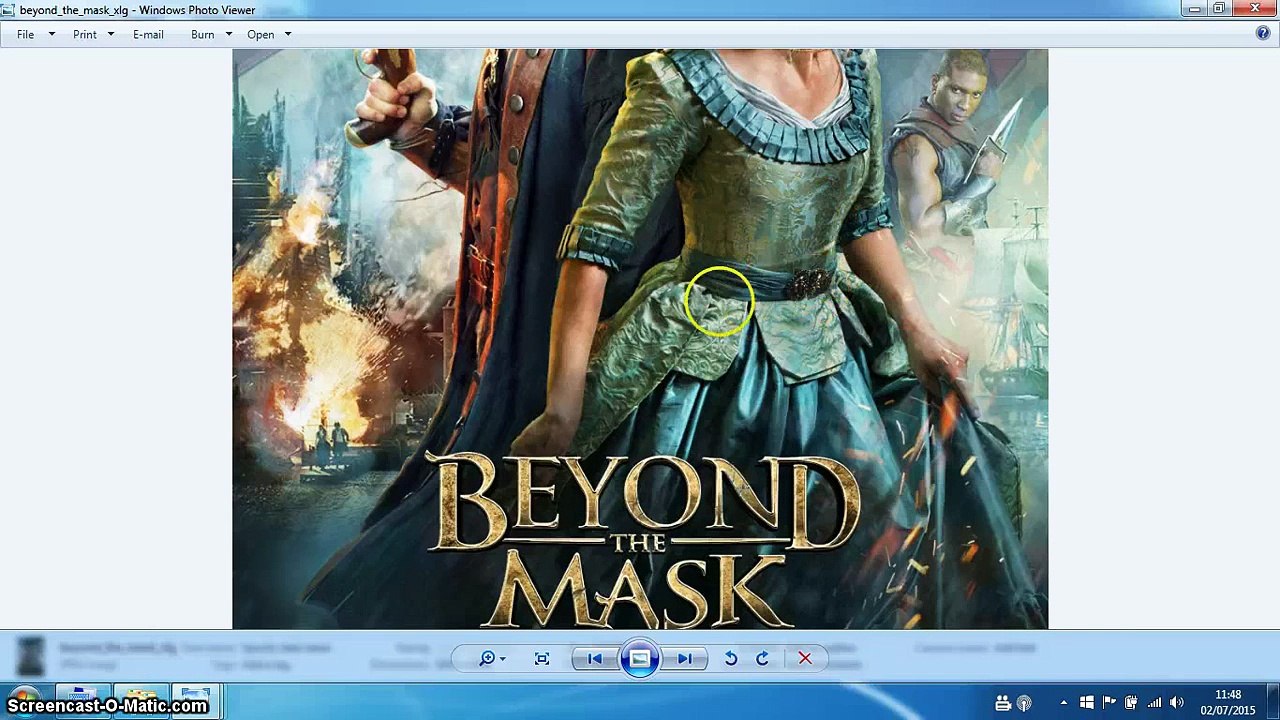The image size is (1280, 720).
Task: Show hidden system tray icons
Action: 1063,703
